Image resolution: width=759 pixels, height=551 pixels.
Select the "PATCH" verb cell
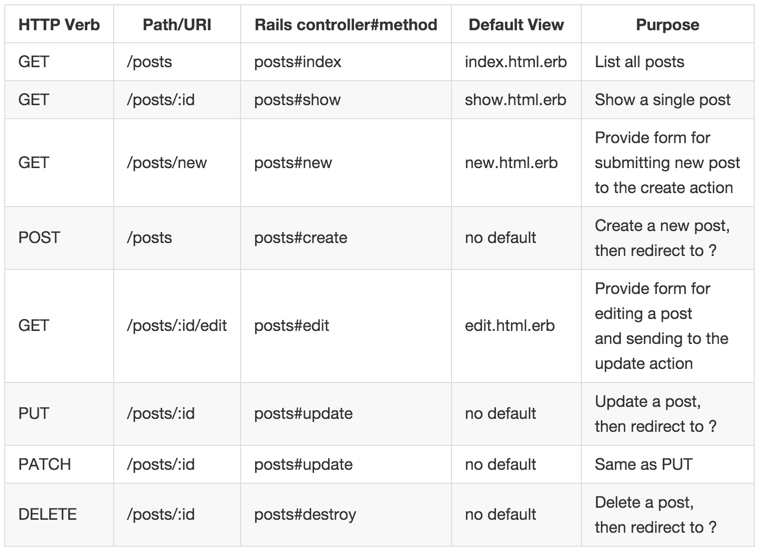[44, 465]
